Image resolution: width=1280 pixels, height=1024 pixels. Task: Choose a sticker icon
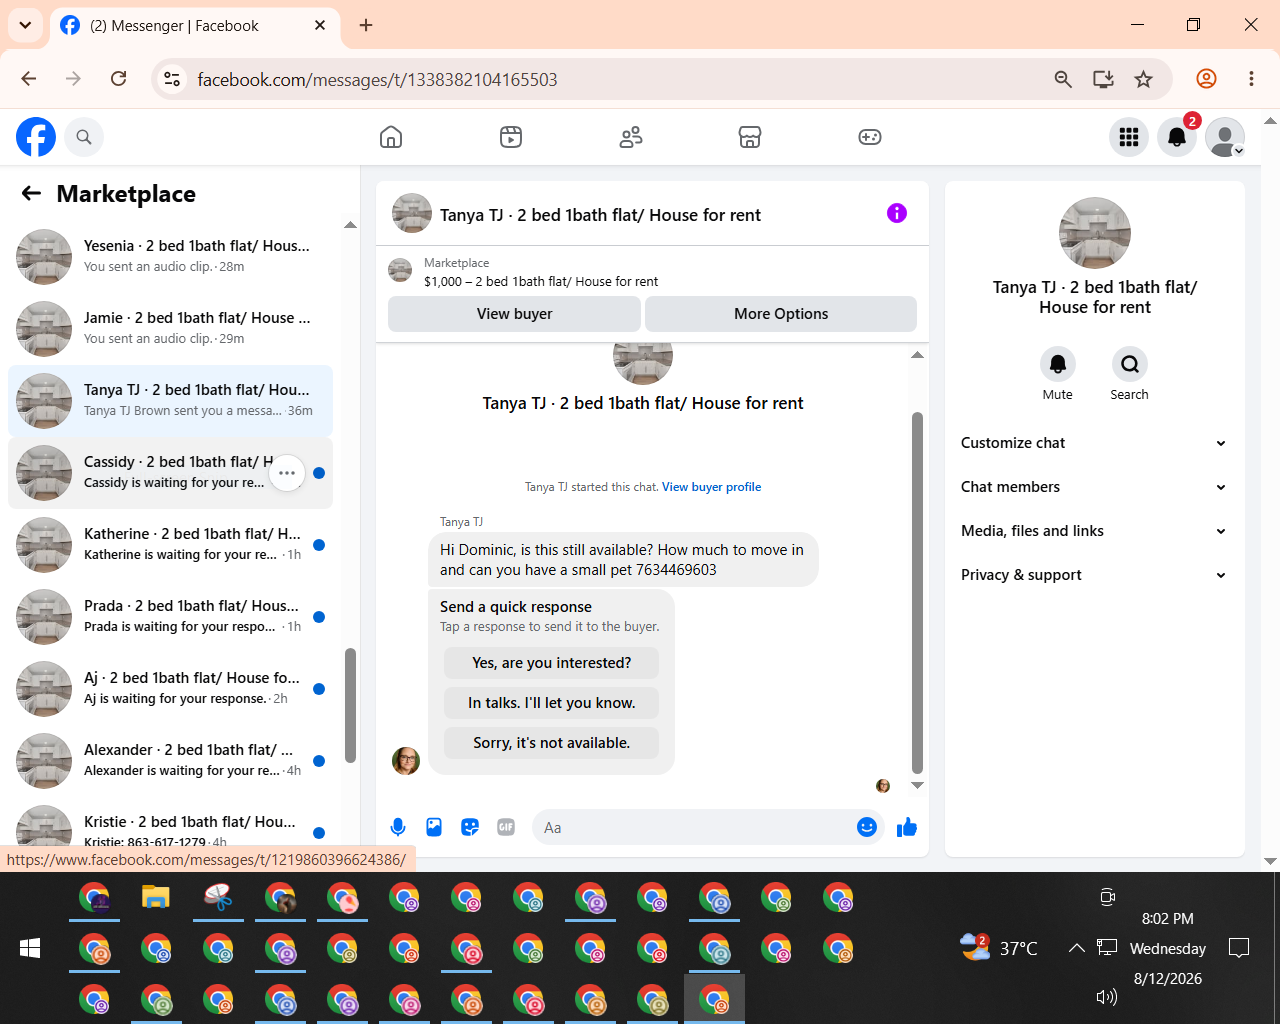[470, 827]
